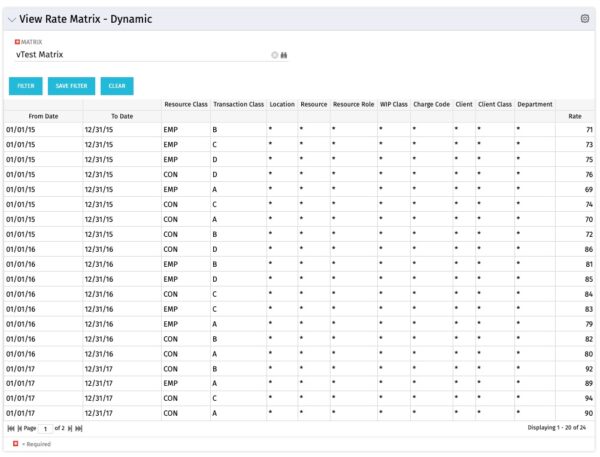Viewport: 600px width, 457px height.
Task: Select rate value 80 cell
Action: pos(575,354)
